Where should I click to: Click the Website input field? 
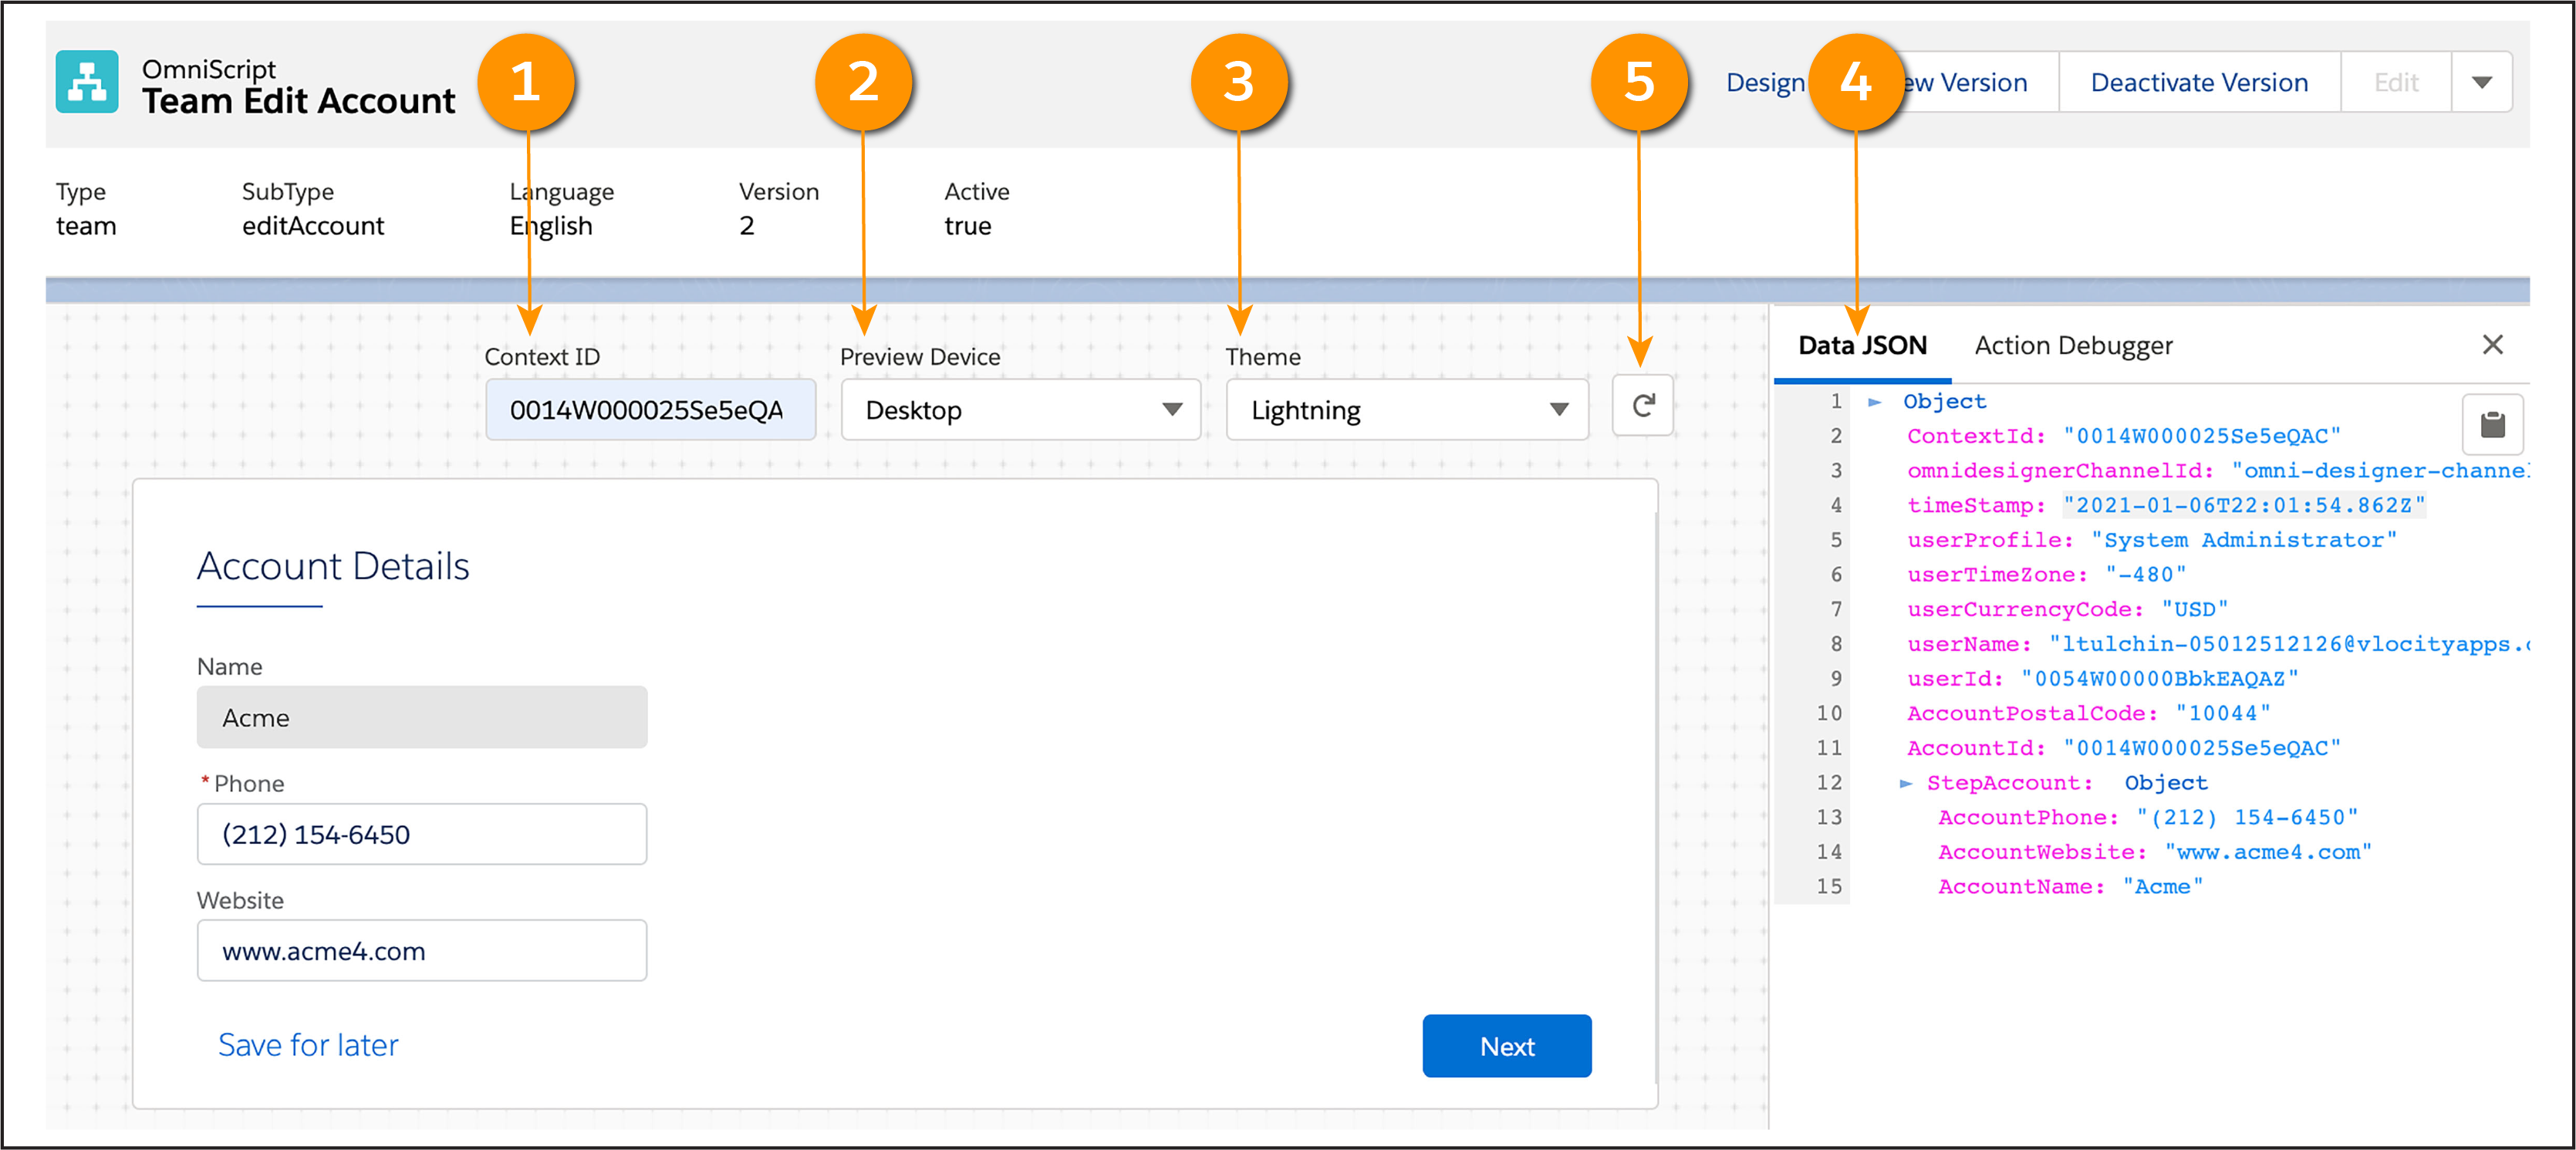point(421,951)
